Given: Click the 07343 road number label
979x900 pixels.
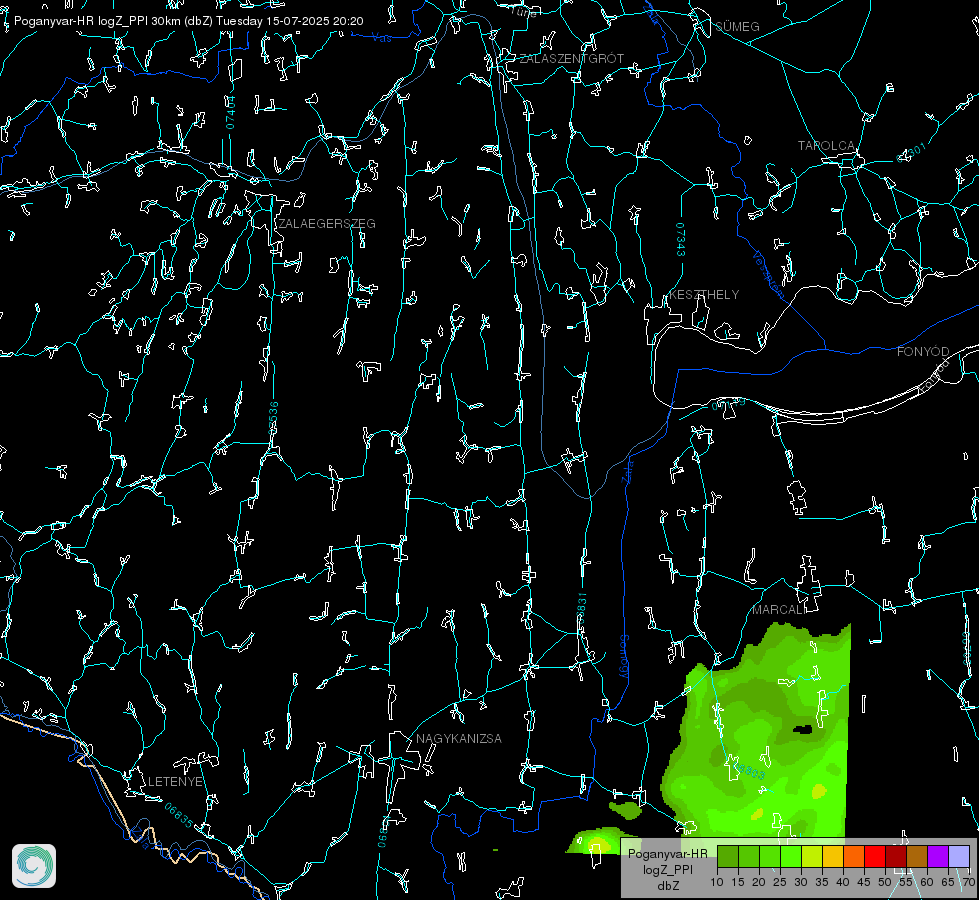Looking at the screenshot, I should tap(681, 240).
